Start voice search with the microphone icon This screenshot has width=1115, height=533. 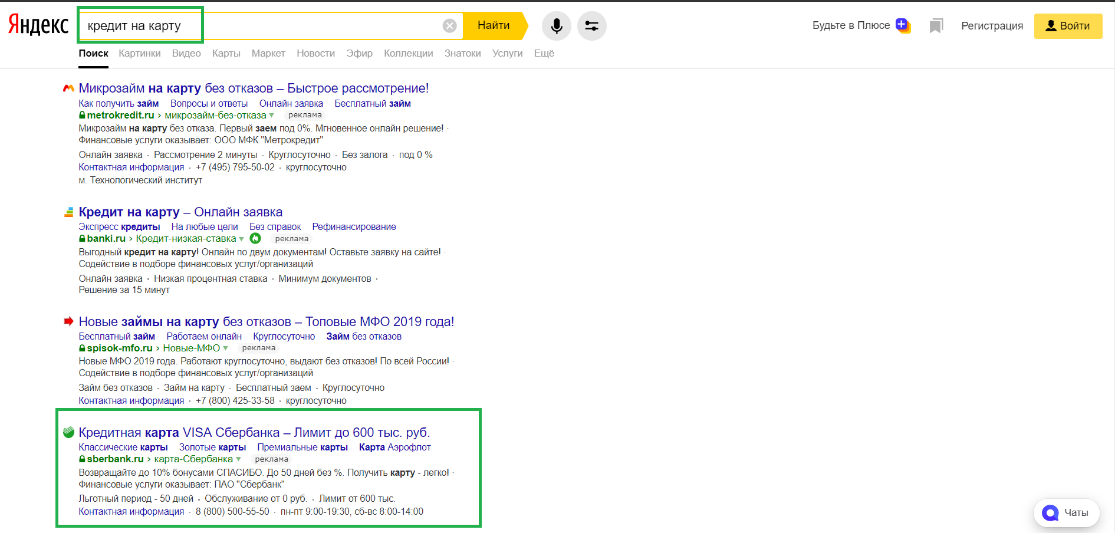click(556, 26)
